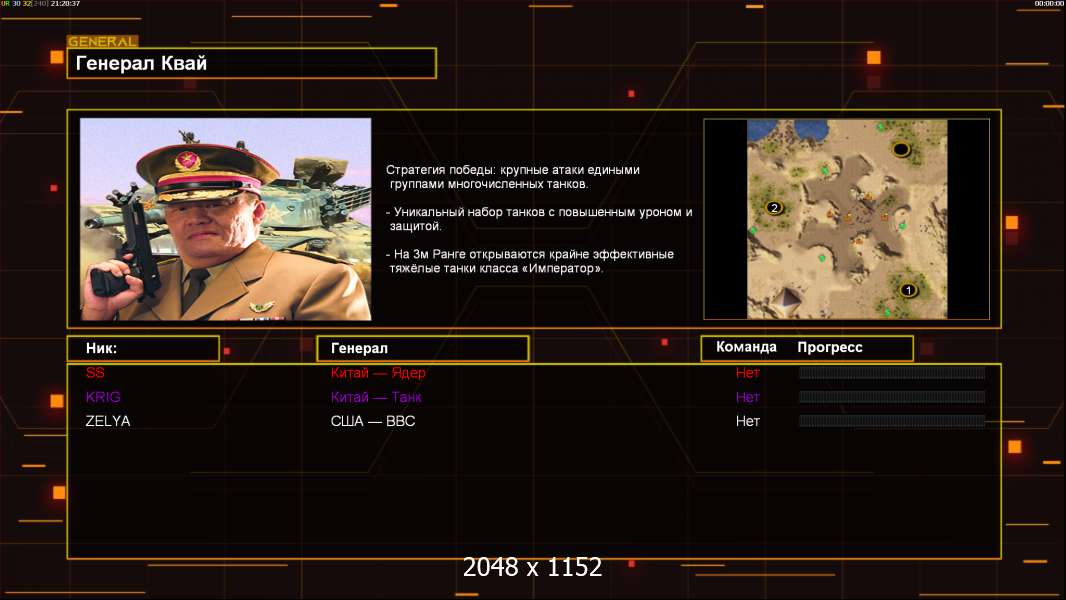Select the title 'Генерал Квай'
Screen dimensions: 1066x600
pyautogui.click(x=141, y=63)
